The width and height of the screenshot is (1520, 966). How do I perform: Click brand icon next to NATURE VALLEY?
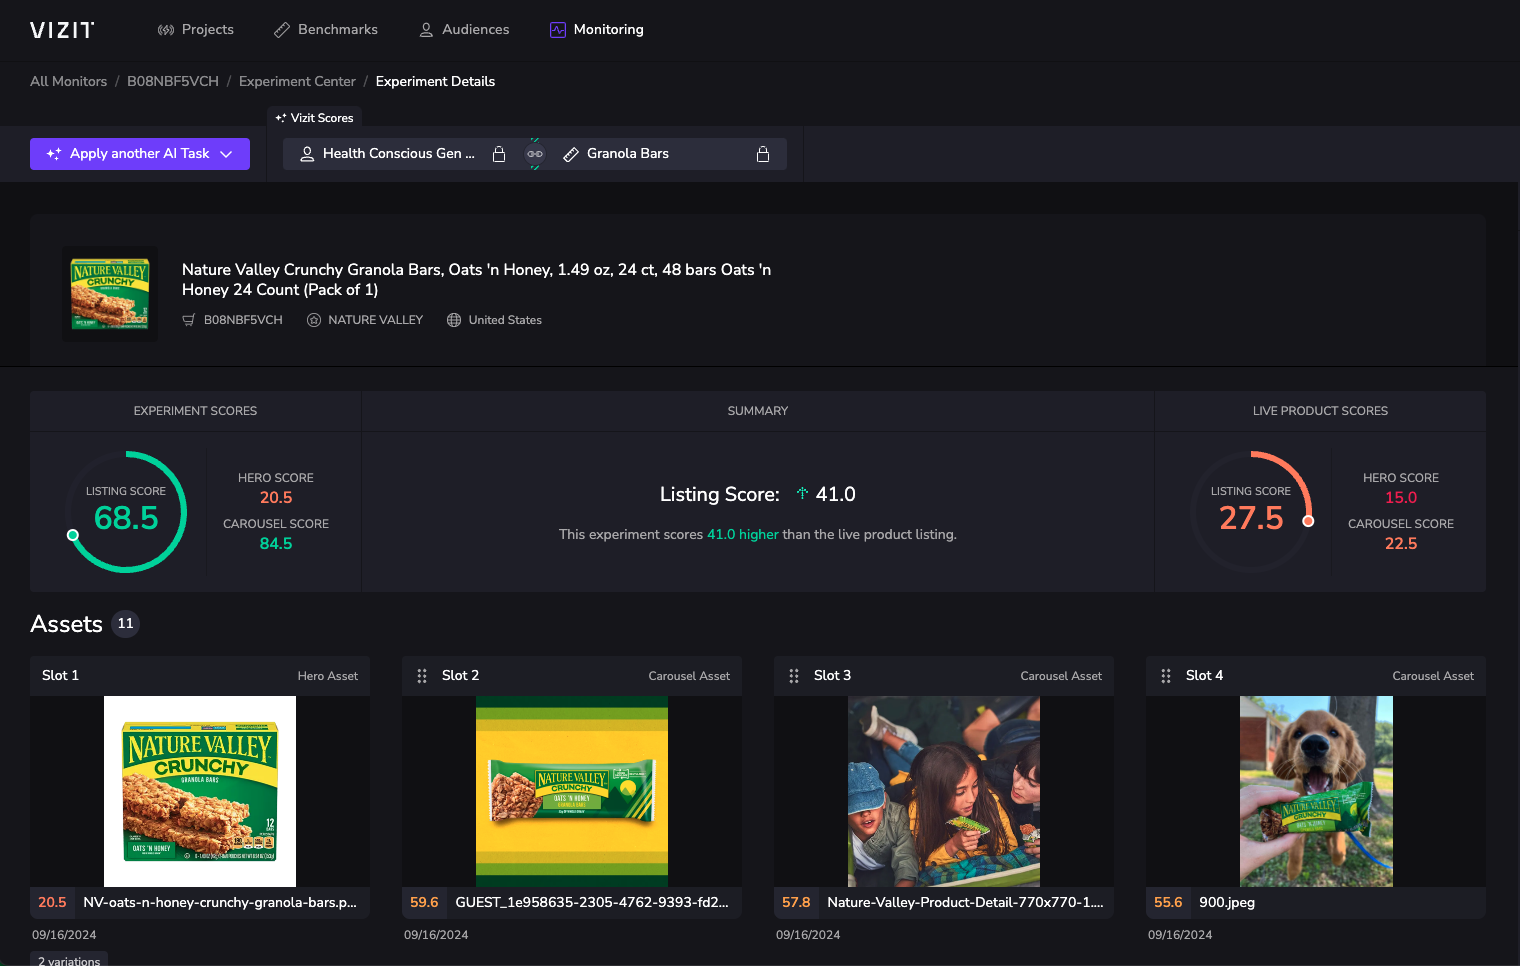(314, 320)
